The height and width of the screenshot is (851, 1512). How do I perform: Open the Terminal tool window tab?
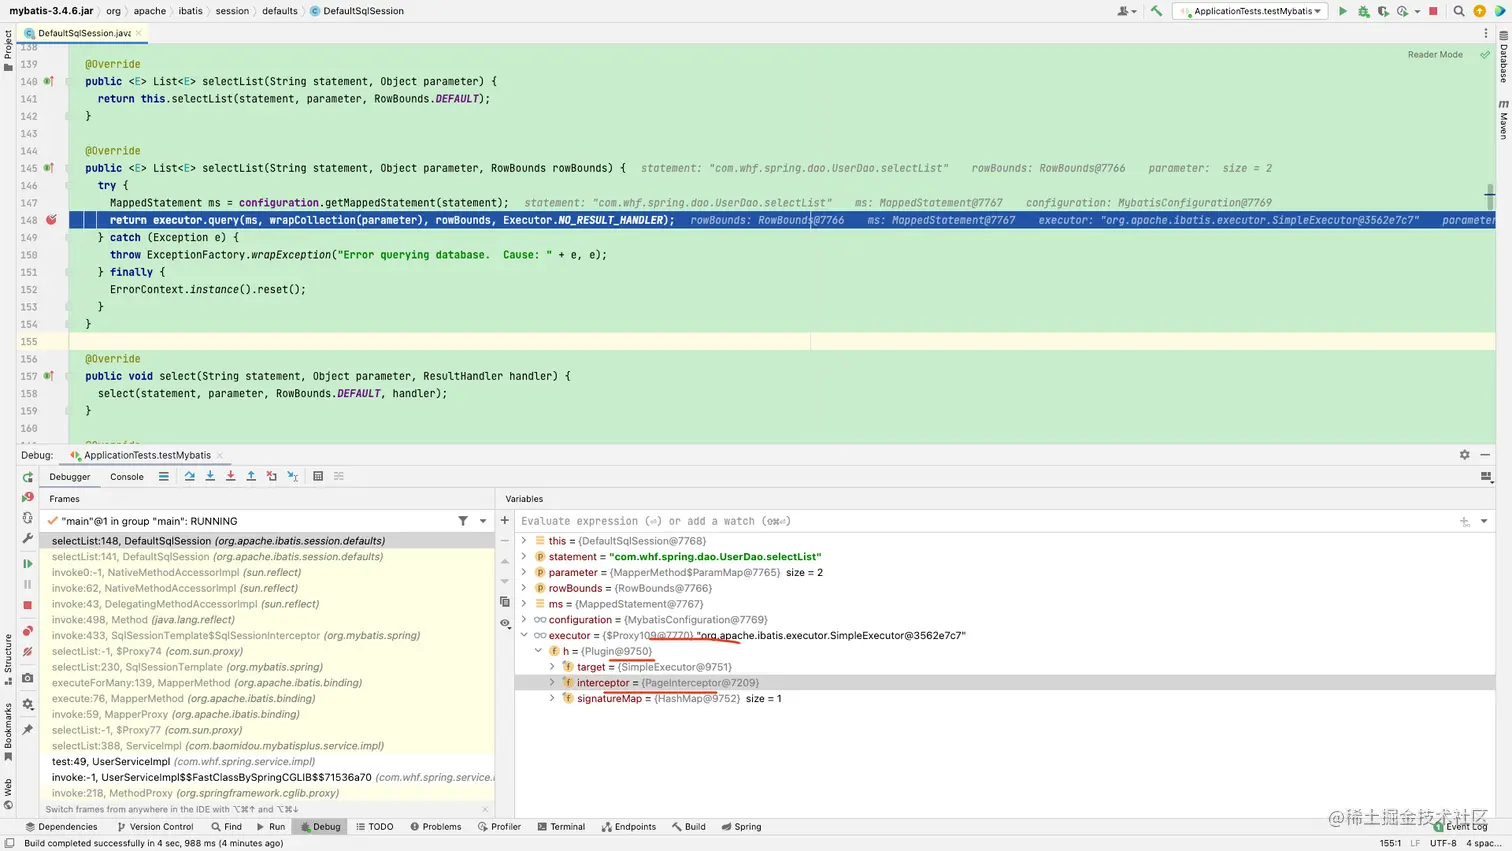pos(561,827)
